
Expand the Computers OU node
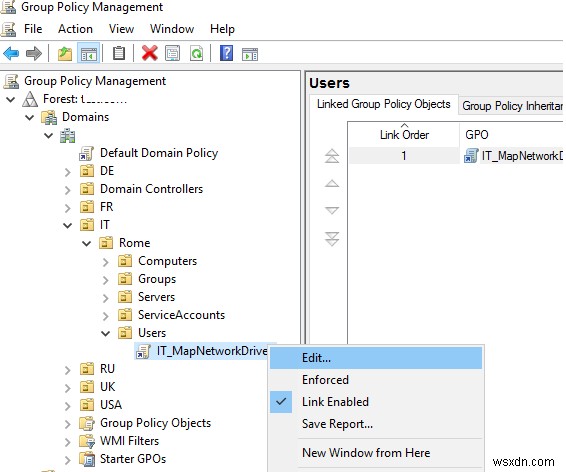(x=105, y=261)
